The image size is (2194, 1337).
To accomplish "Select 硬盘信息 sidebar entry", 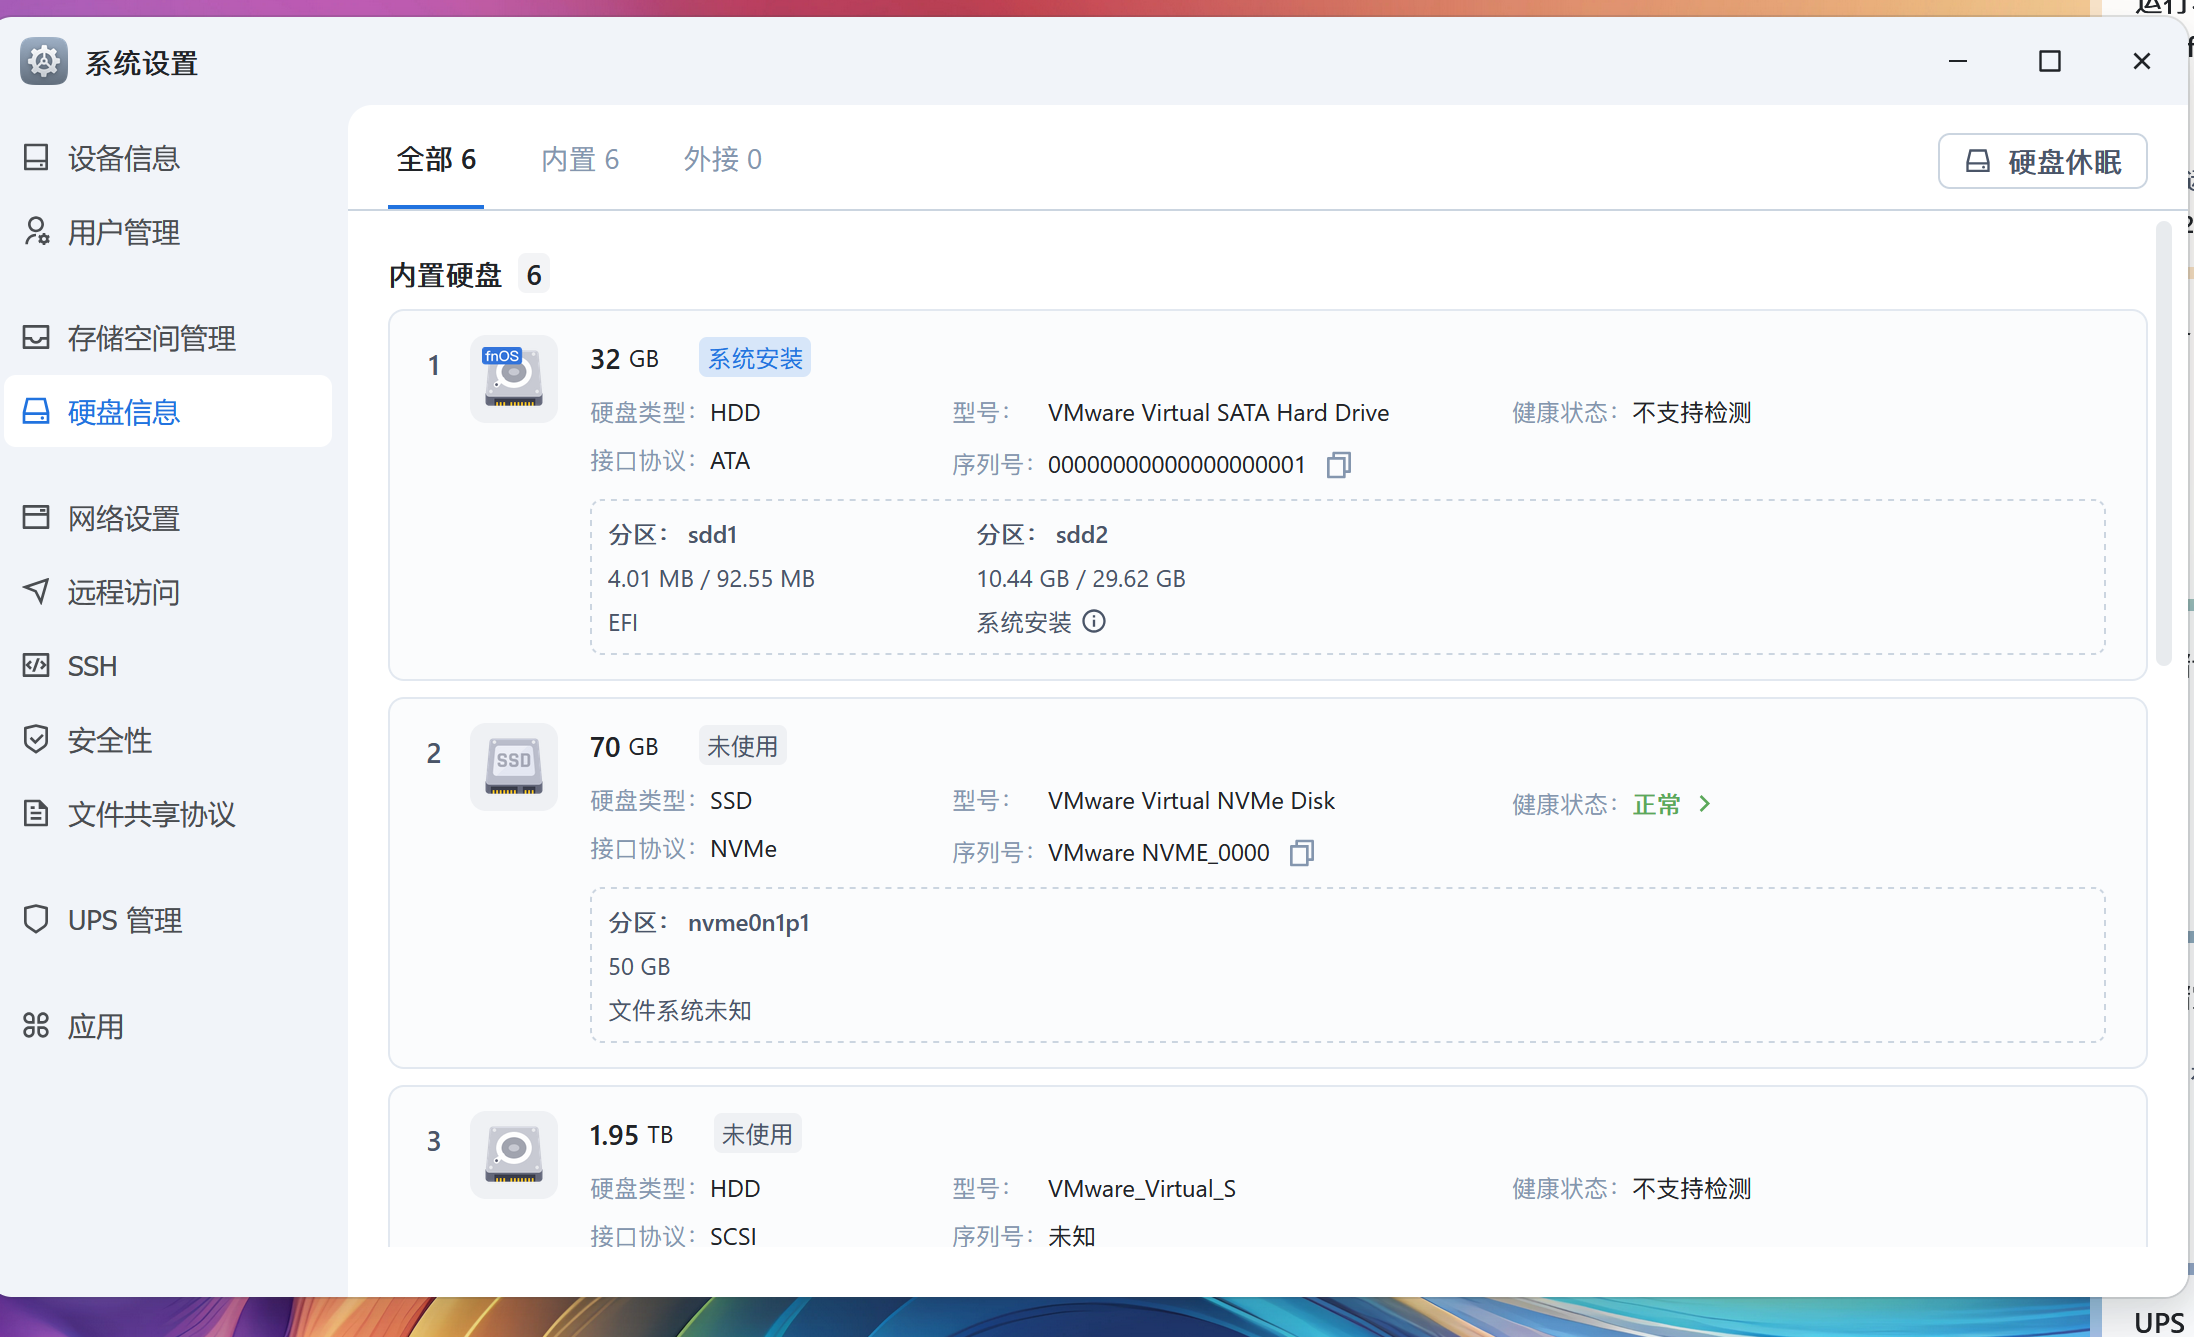I will pyautogui.click(x=168, y=412).
